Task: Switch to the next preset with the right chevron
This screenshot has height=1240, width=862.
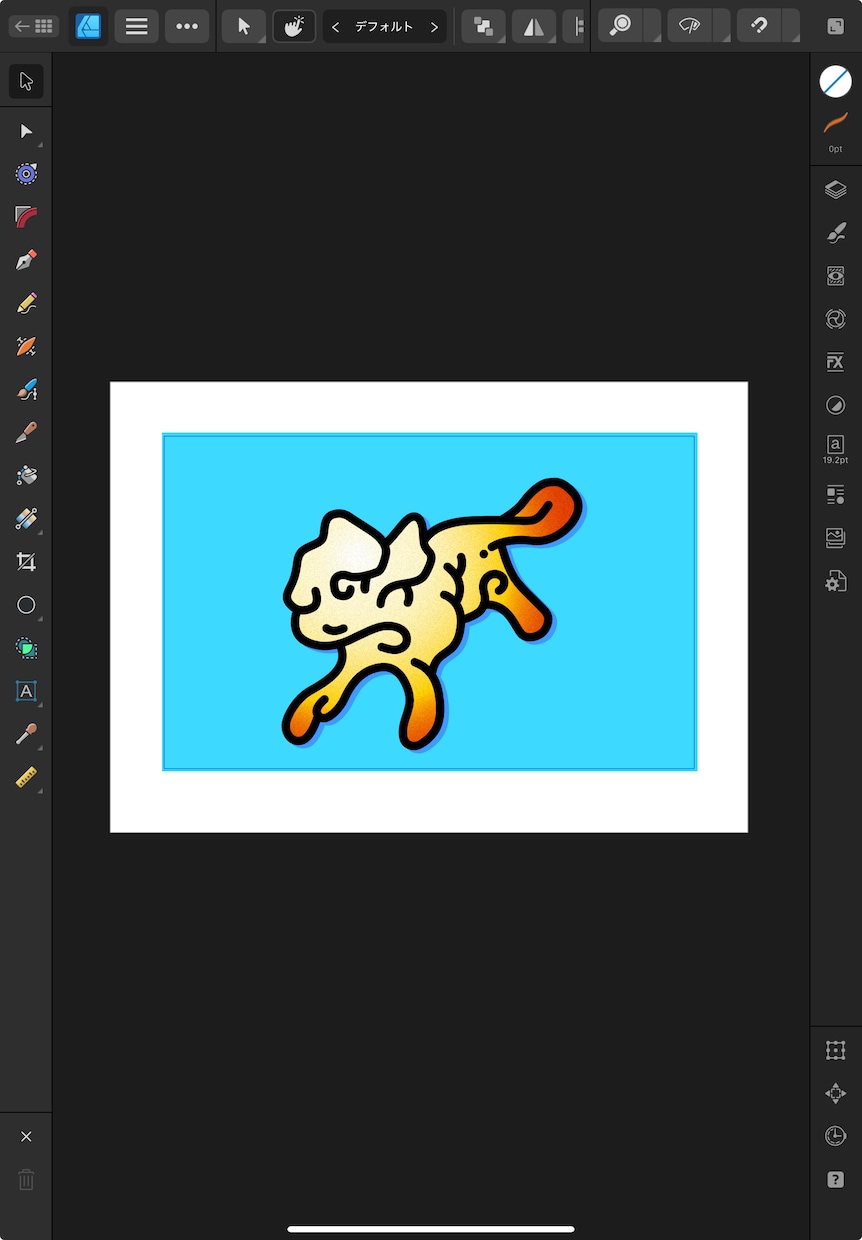Action: [434, 27]
